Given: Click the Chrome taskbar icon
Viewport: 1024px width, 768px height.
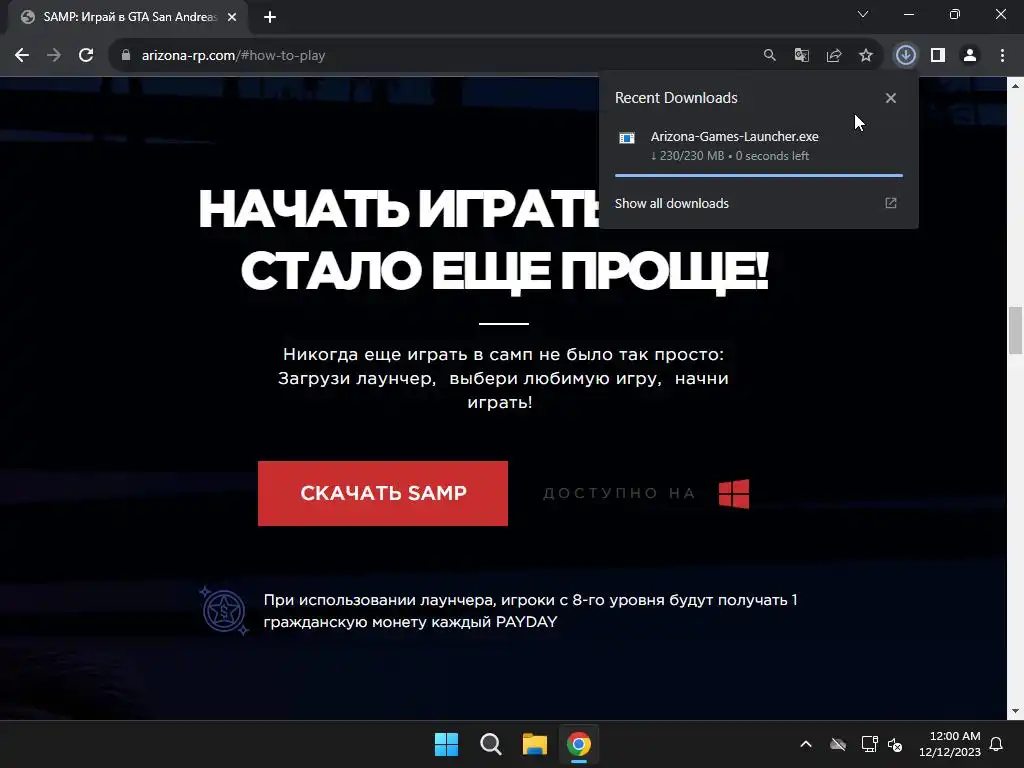Looking at the screenshot, I should tap(579, 744).
